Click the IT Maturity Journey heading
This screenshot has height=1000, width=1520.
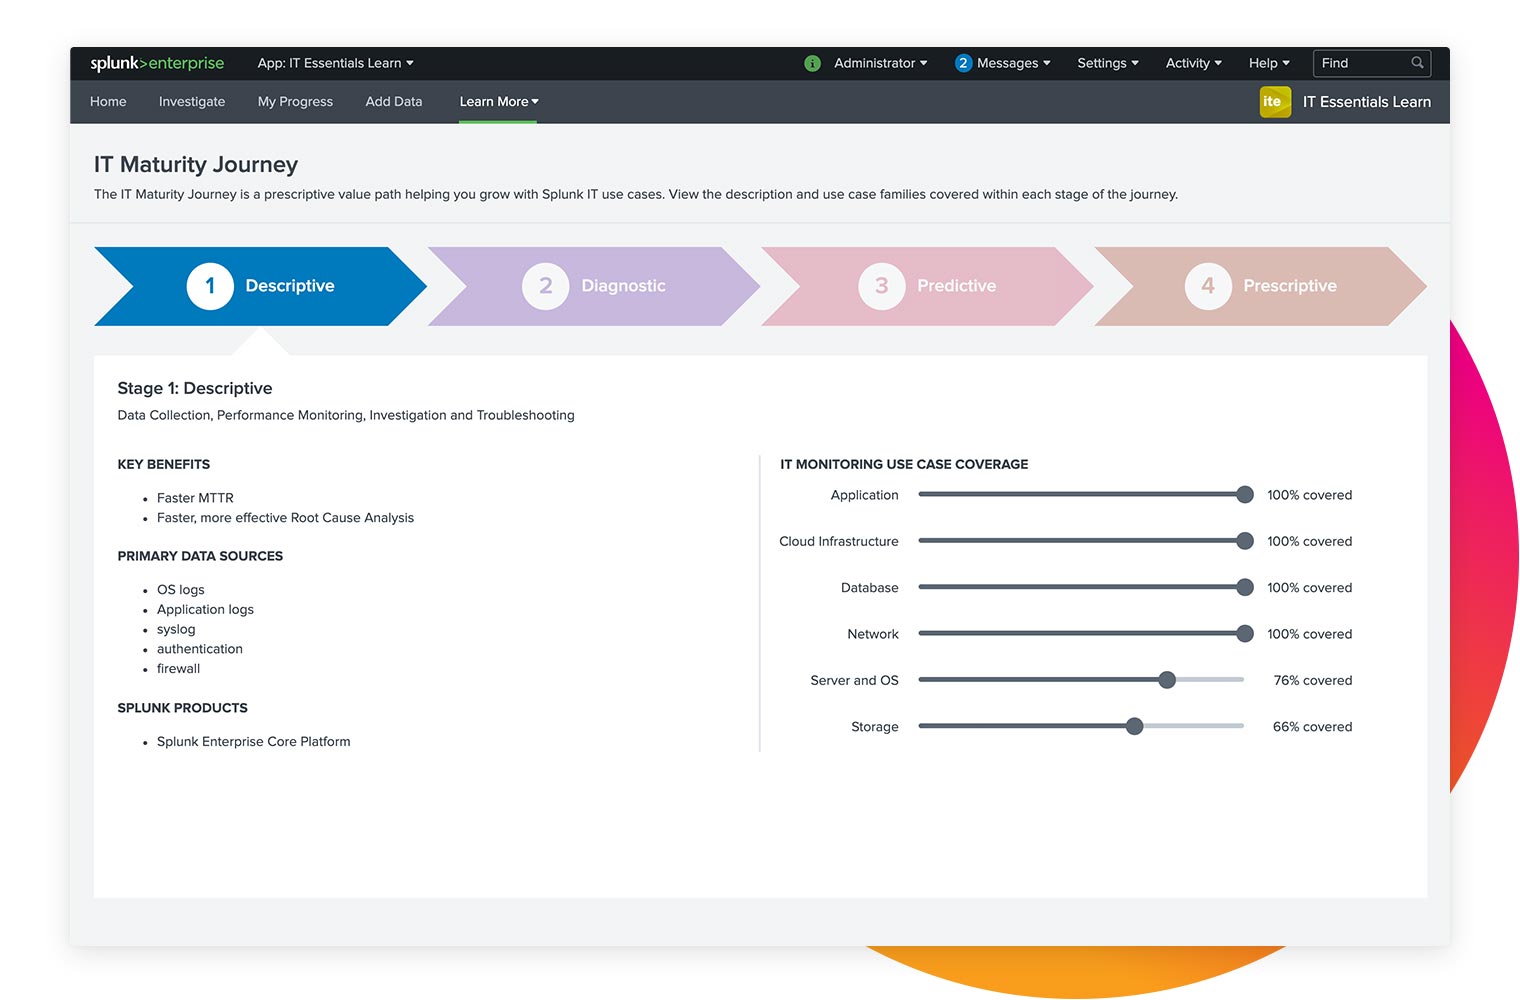(196, 164)
